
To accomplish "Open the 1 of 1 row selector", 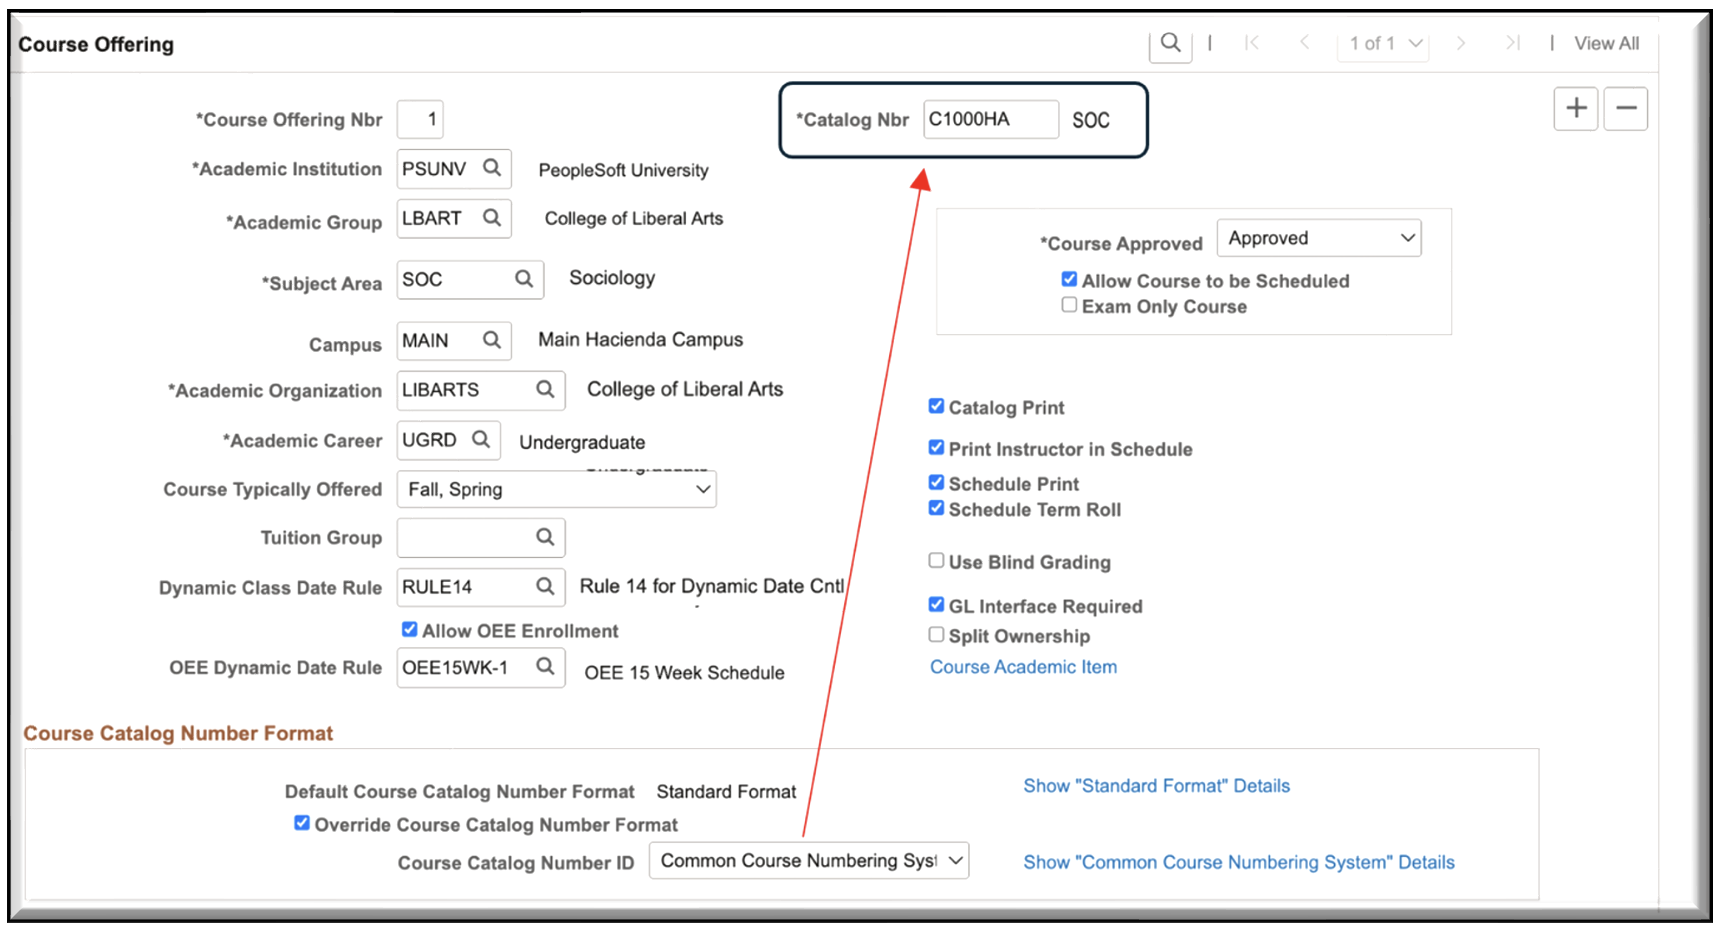I will (x=1384, y=43).
